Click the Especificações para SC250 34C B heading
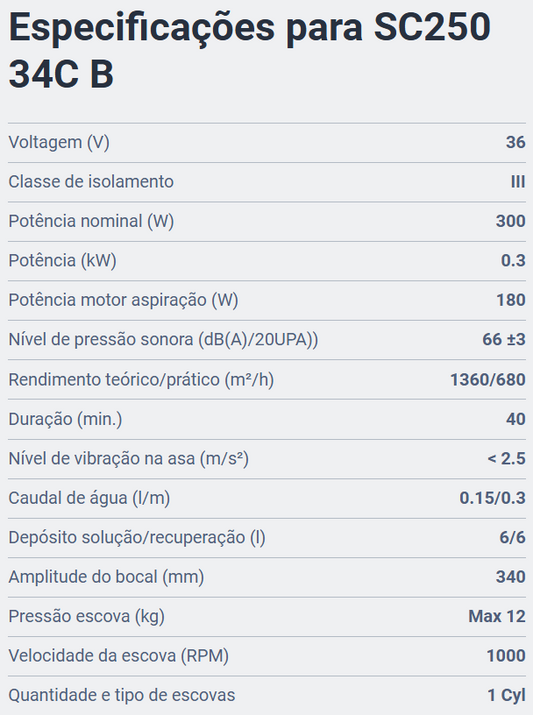The width and height of the screenshot is (533, 715). click(249, 50)
